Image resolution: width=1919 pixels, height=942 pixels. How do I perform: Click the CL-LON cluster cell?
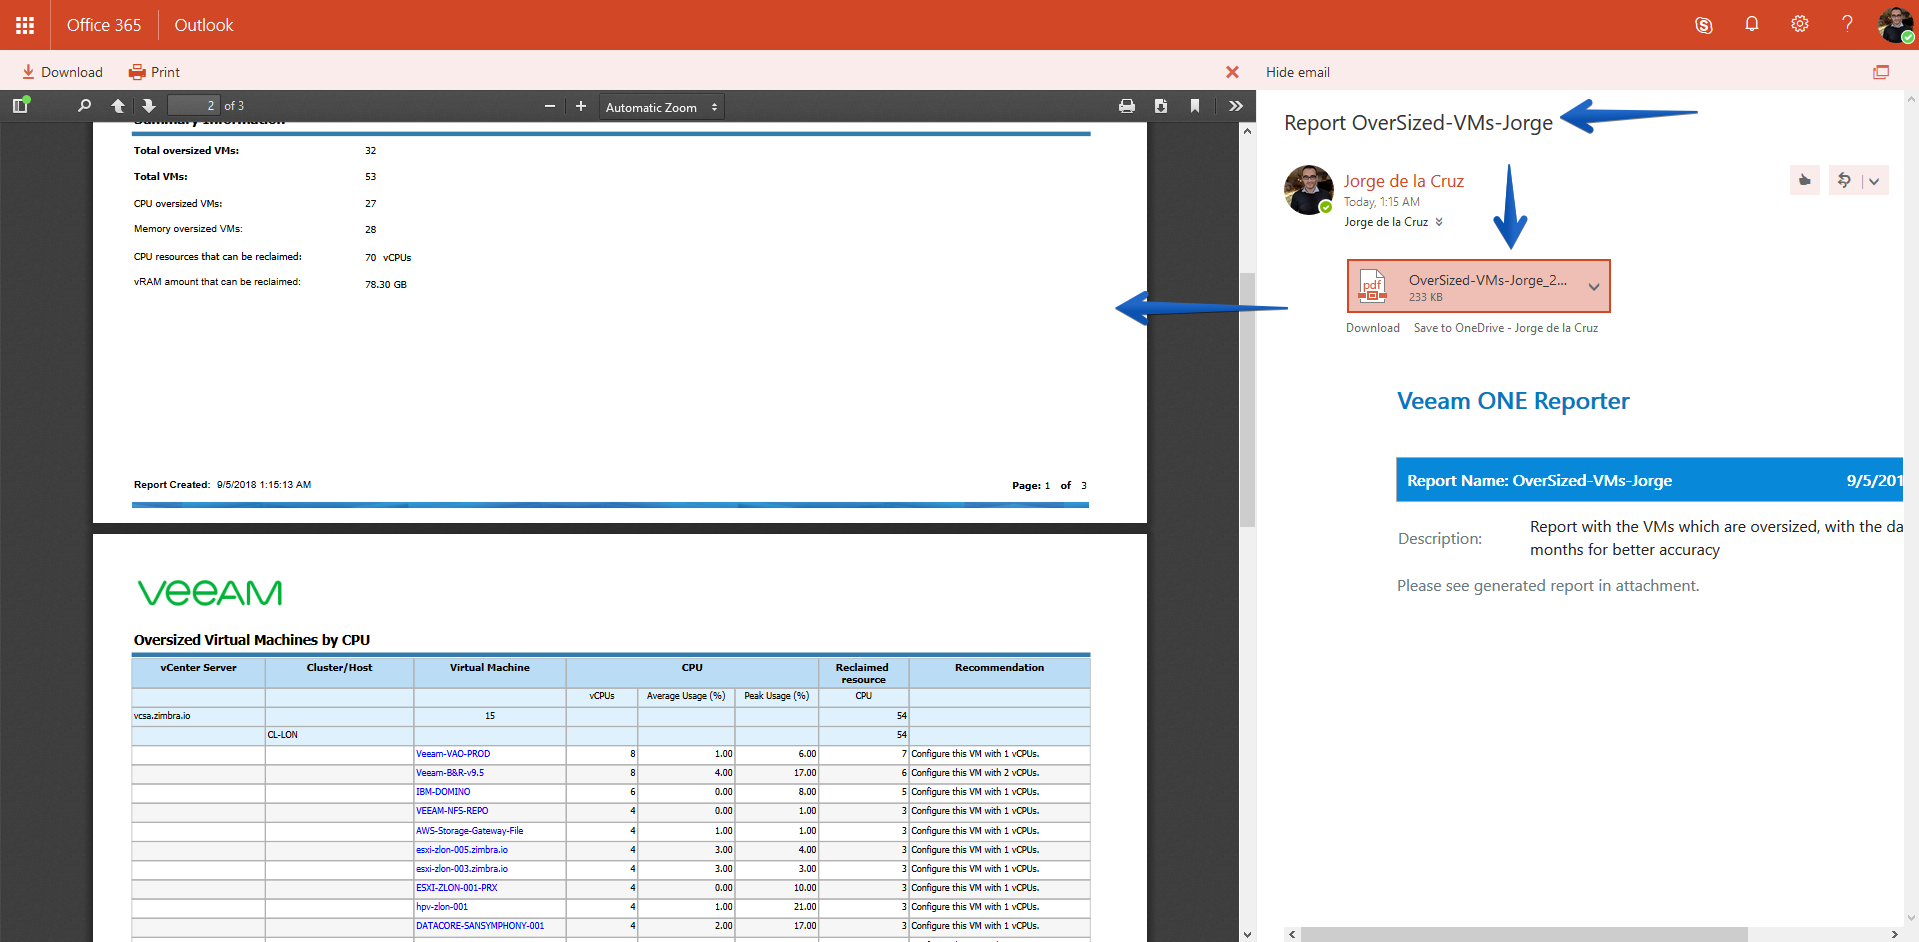pyautogui.click(x=339, y=735)
